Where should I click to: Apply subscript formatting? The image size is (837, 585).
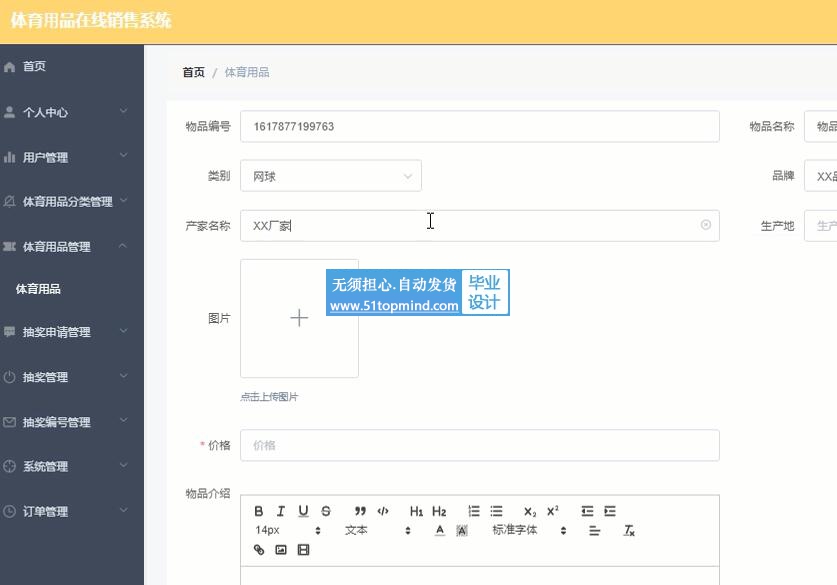(530, 511)
